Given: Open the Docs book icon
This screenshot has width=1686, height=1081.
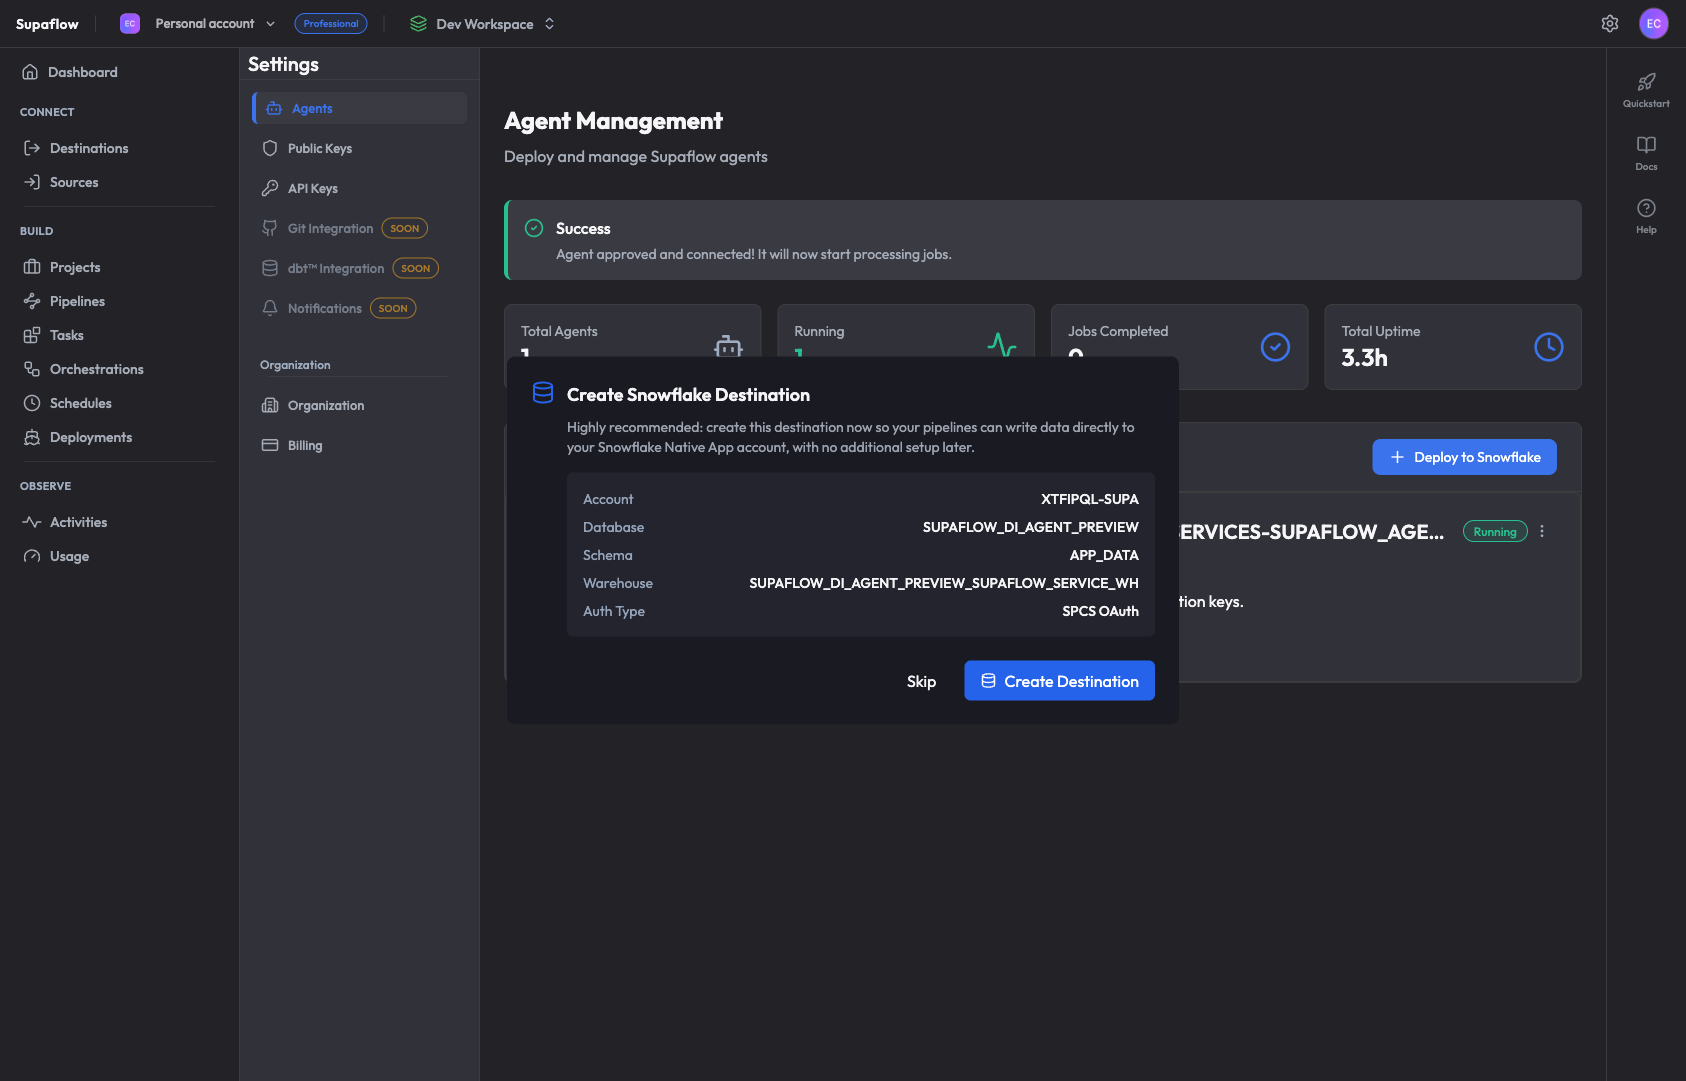Looking at the screenshot, I should tap(1646, 144).
